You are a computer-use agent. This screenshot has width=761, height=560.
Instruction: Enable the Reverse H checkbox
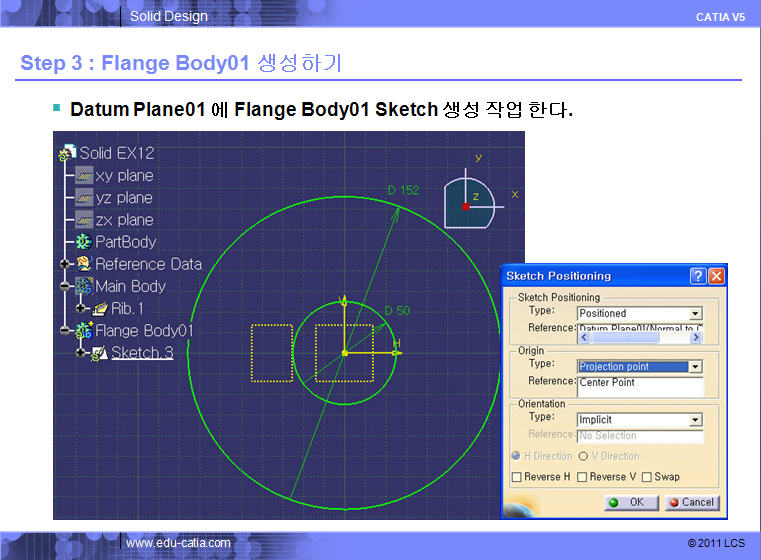pos(517,477)
